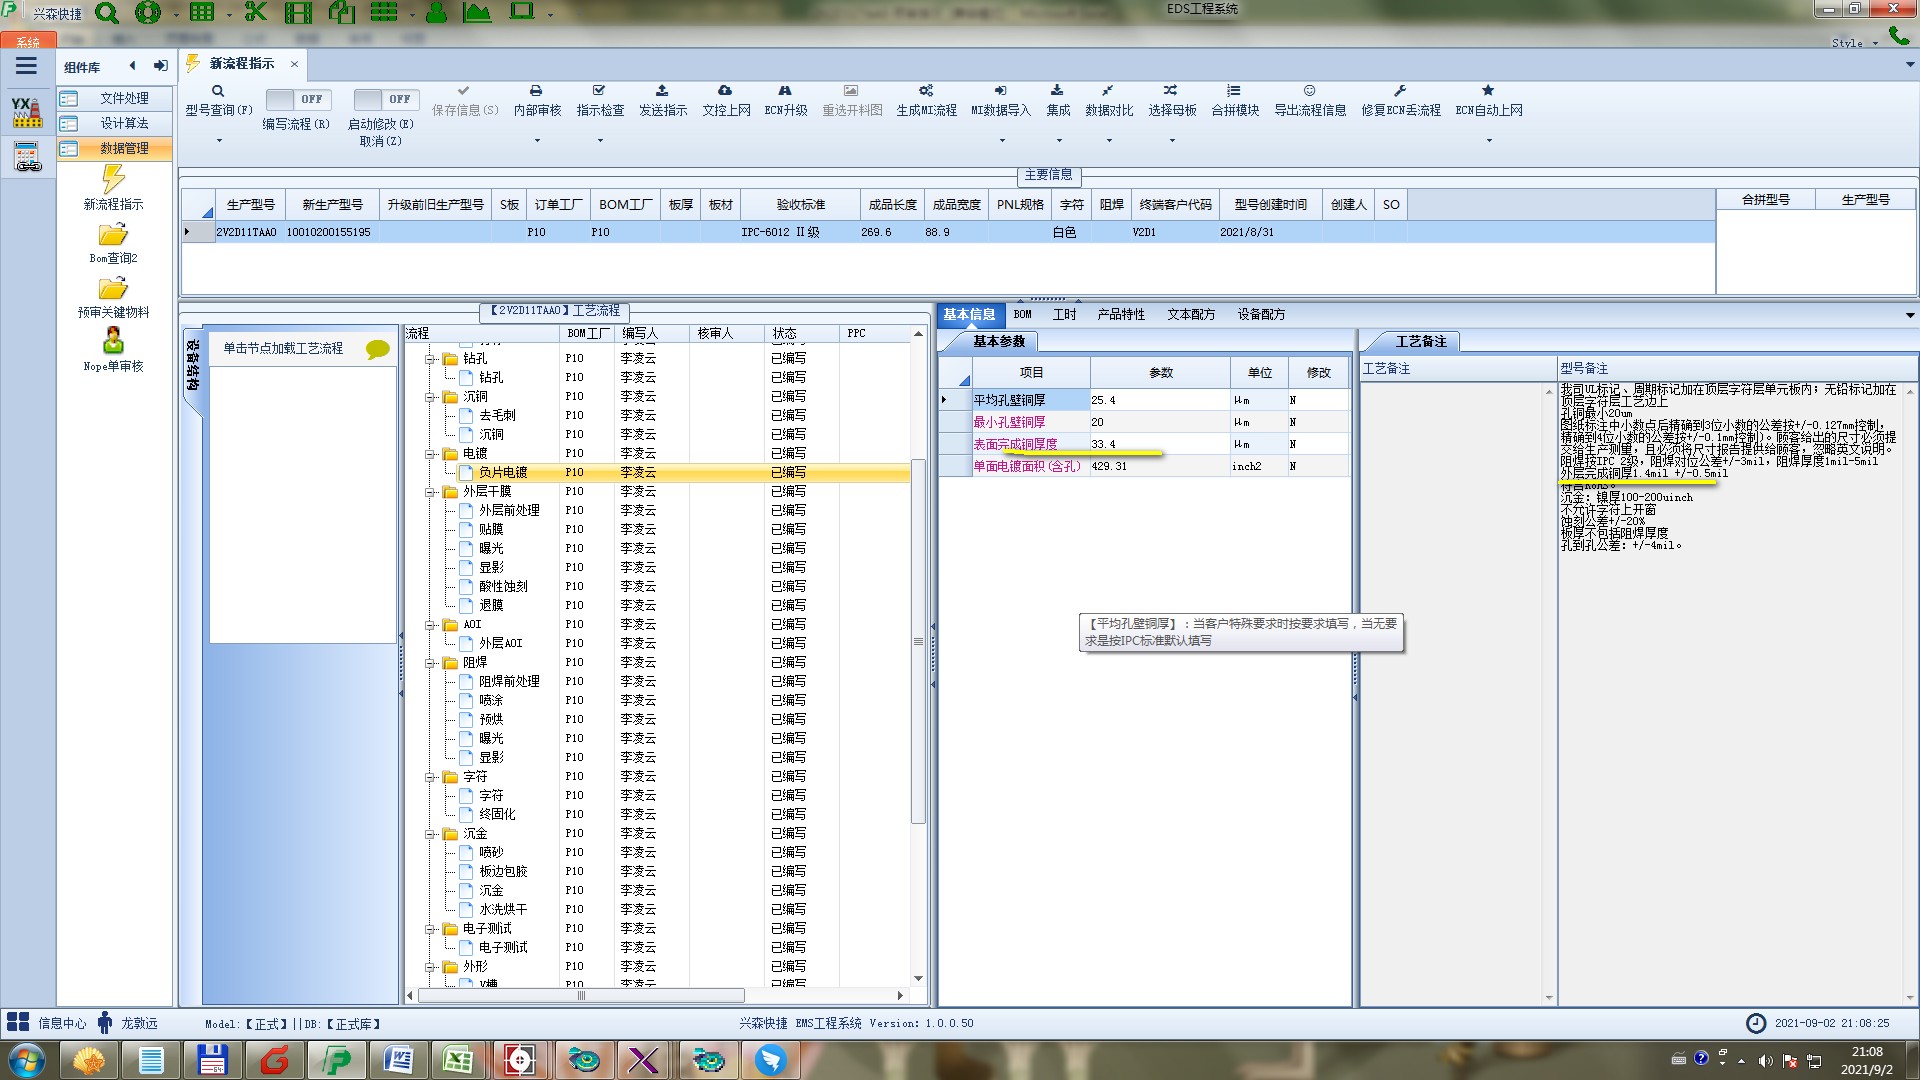Switch to the BOM tab

1022,314
